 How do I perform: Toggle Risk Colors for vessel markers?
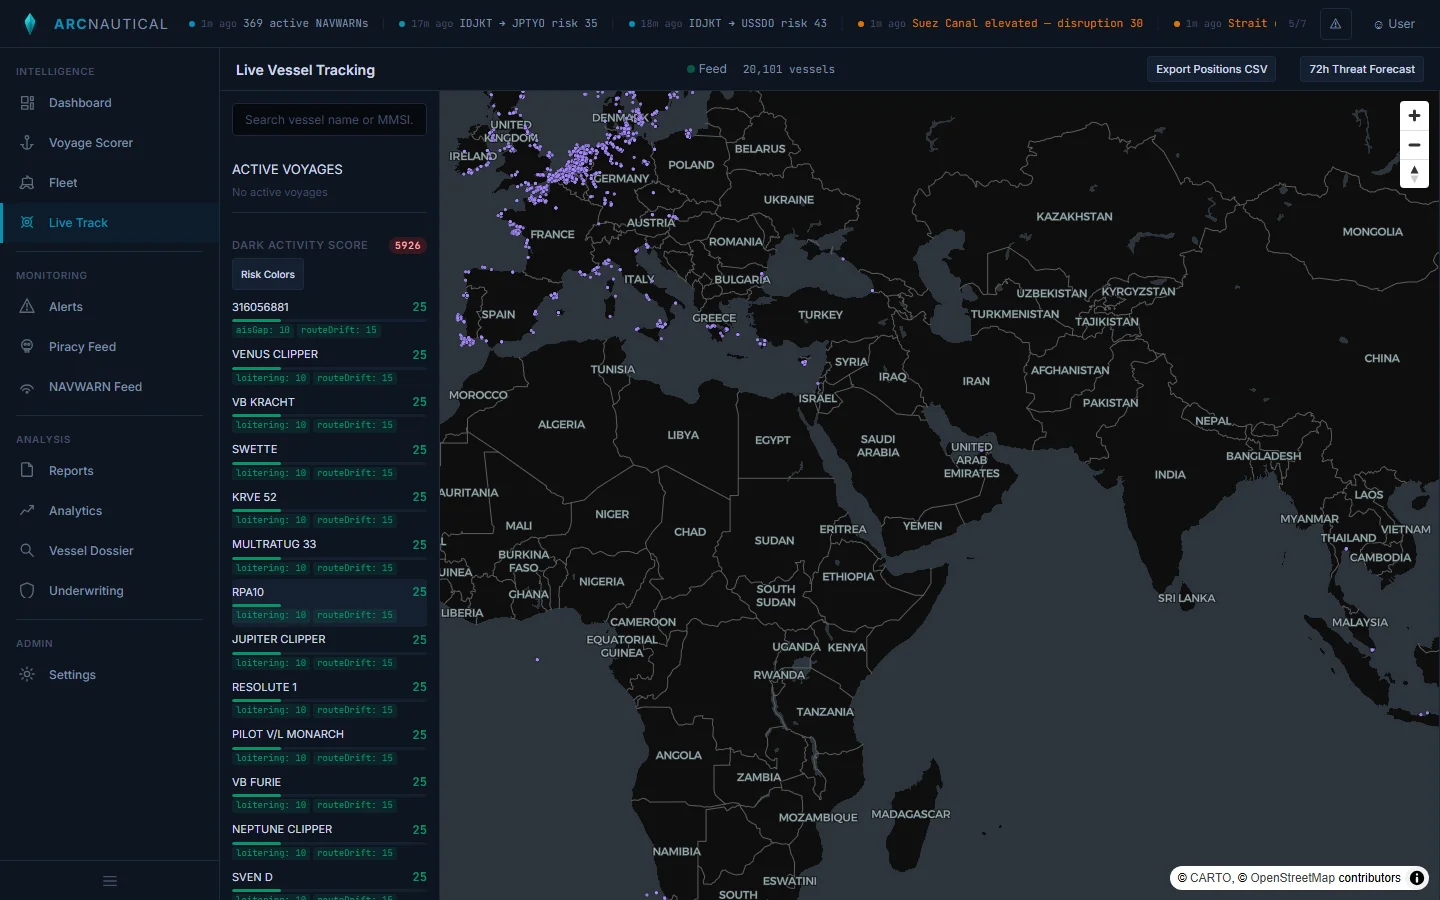pyautogui.click(x=267, y=274)
